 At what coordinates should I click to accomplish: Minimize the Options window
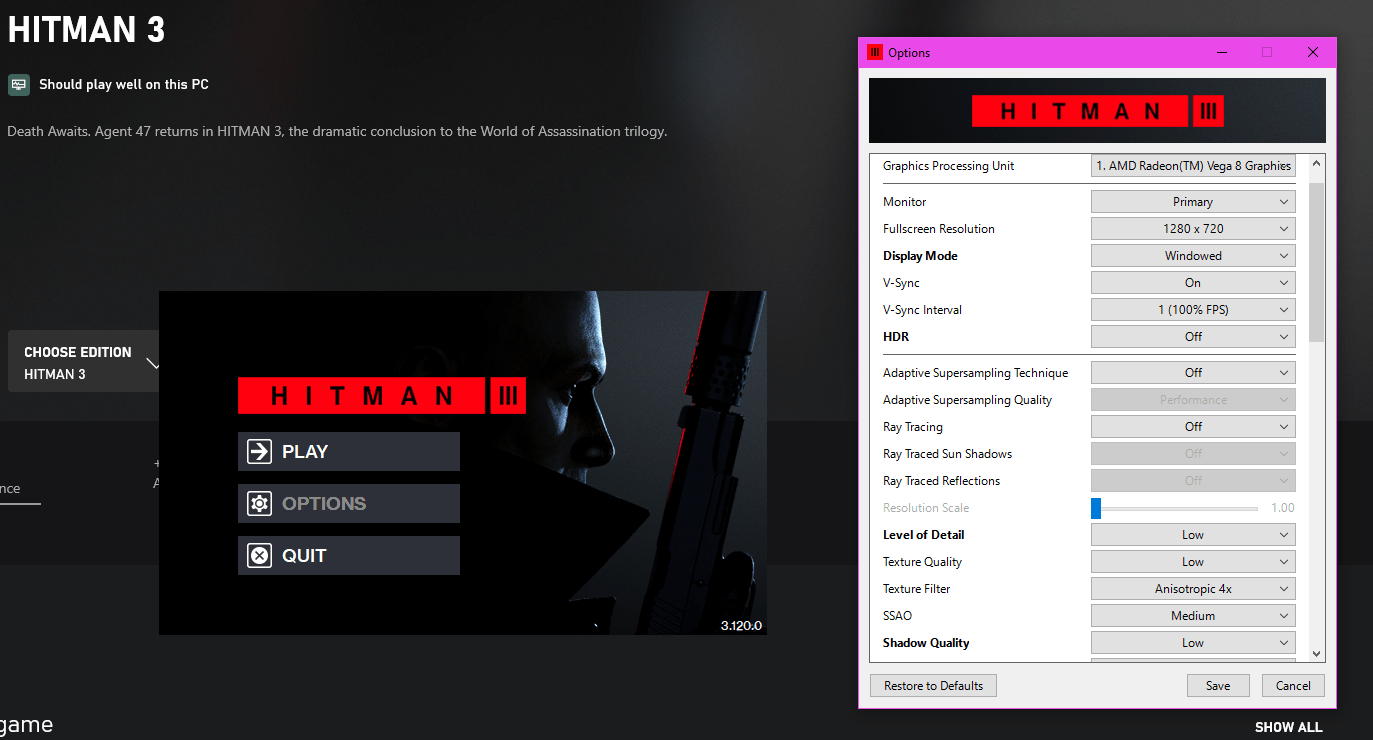coord(1222,53)
